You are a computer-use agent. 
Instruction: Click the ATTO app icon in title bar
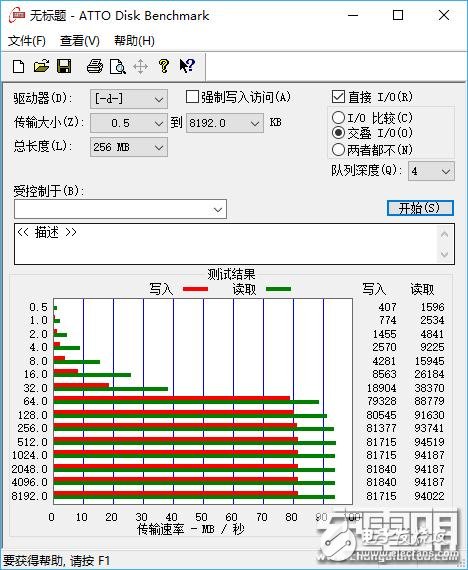17,16
